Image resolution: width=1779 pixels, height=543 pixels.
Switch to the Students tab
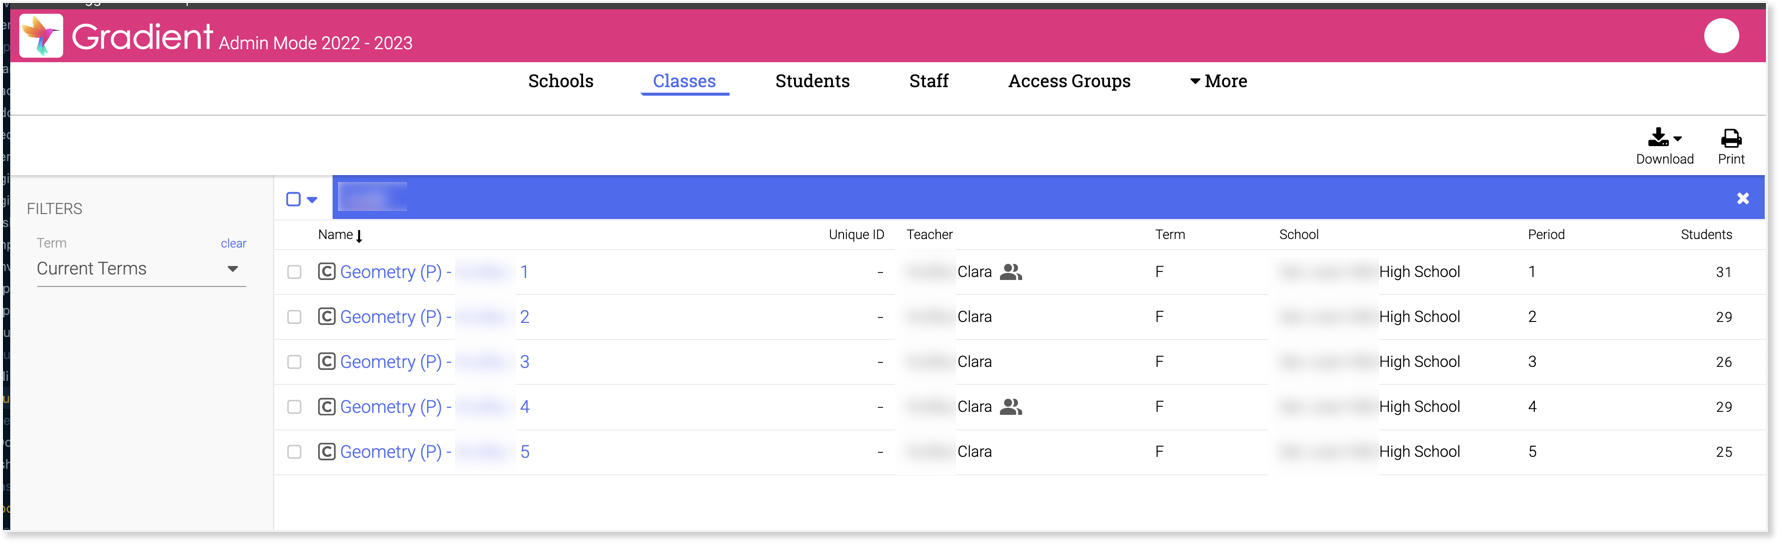point(812,81)
